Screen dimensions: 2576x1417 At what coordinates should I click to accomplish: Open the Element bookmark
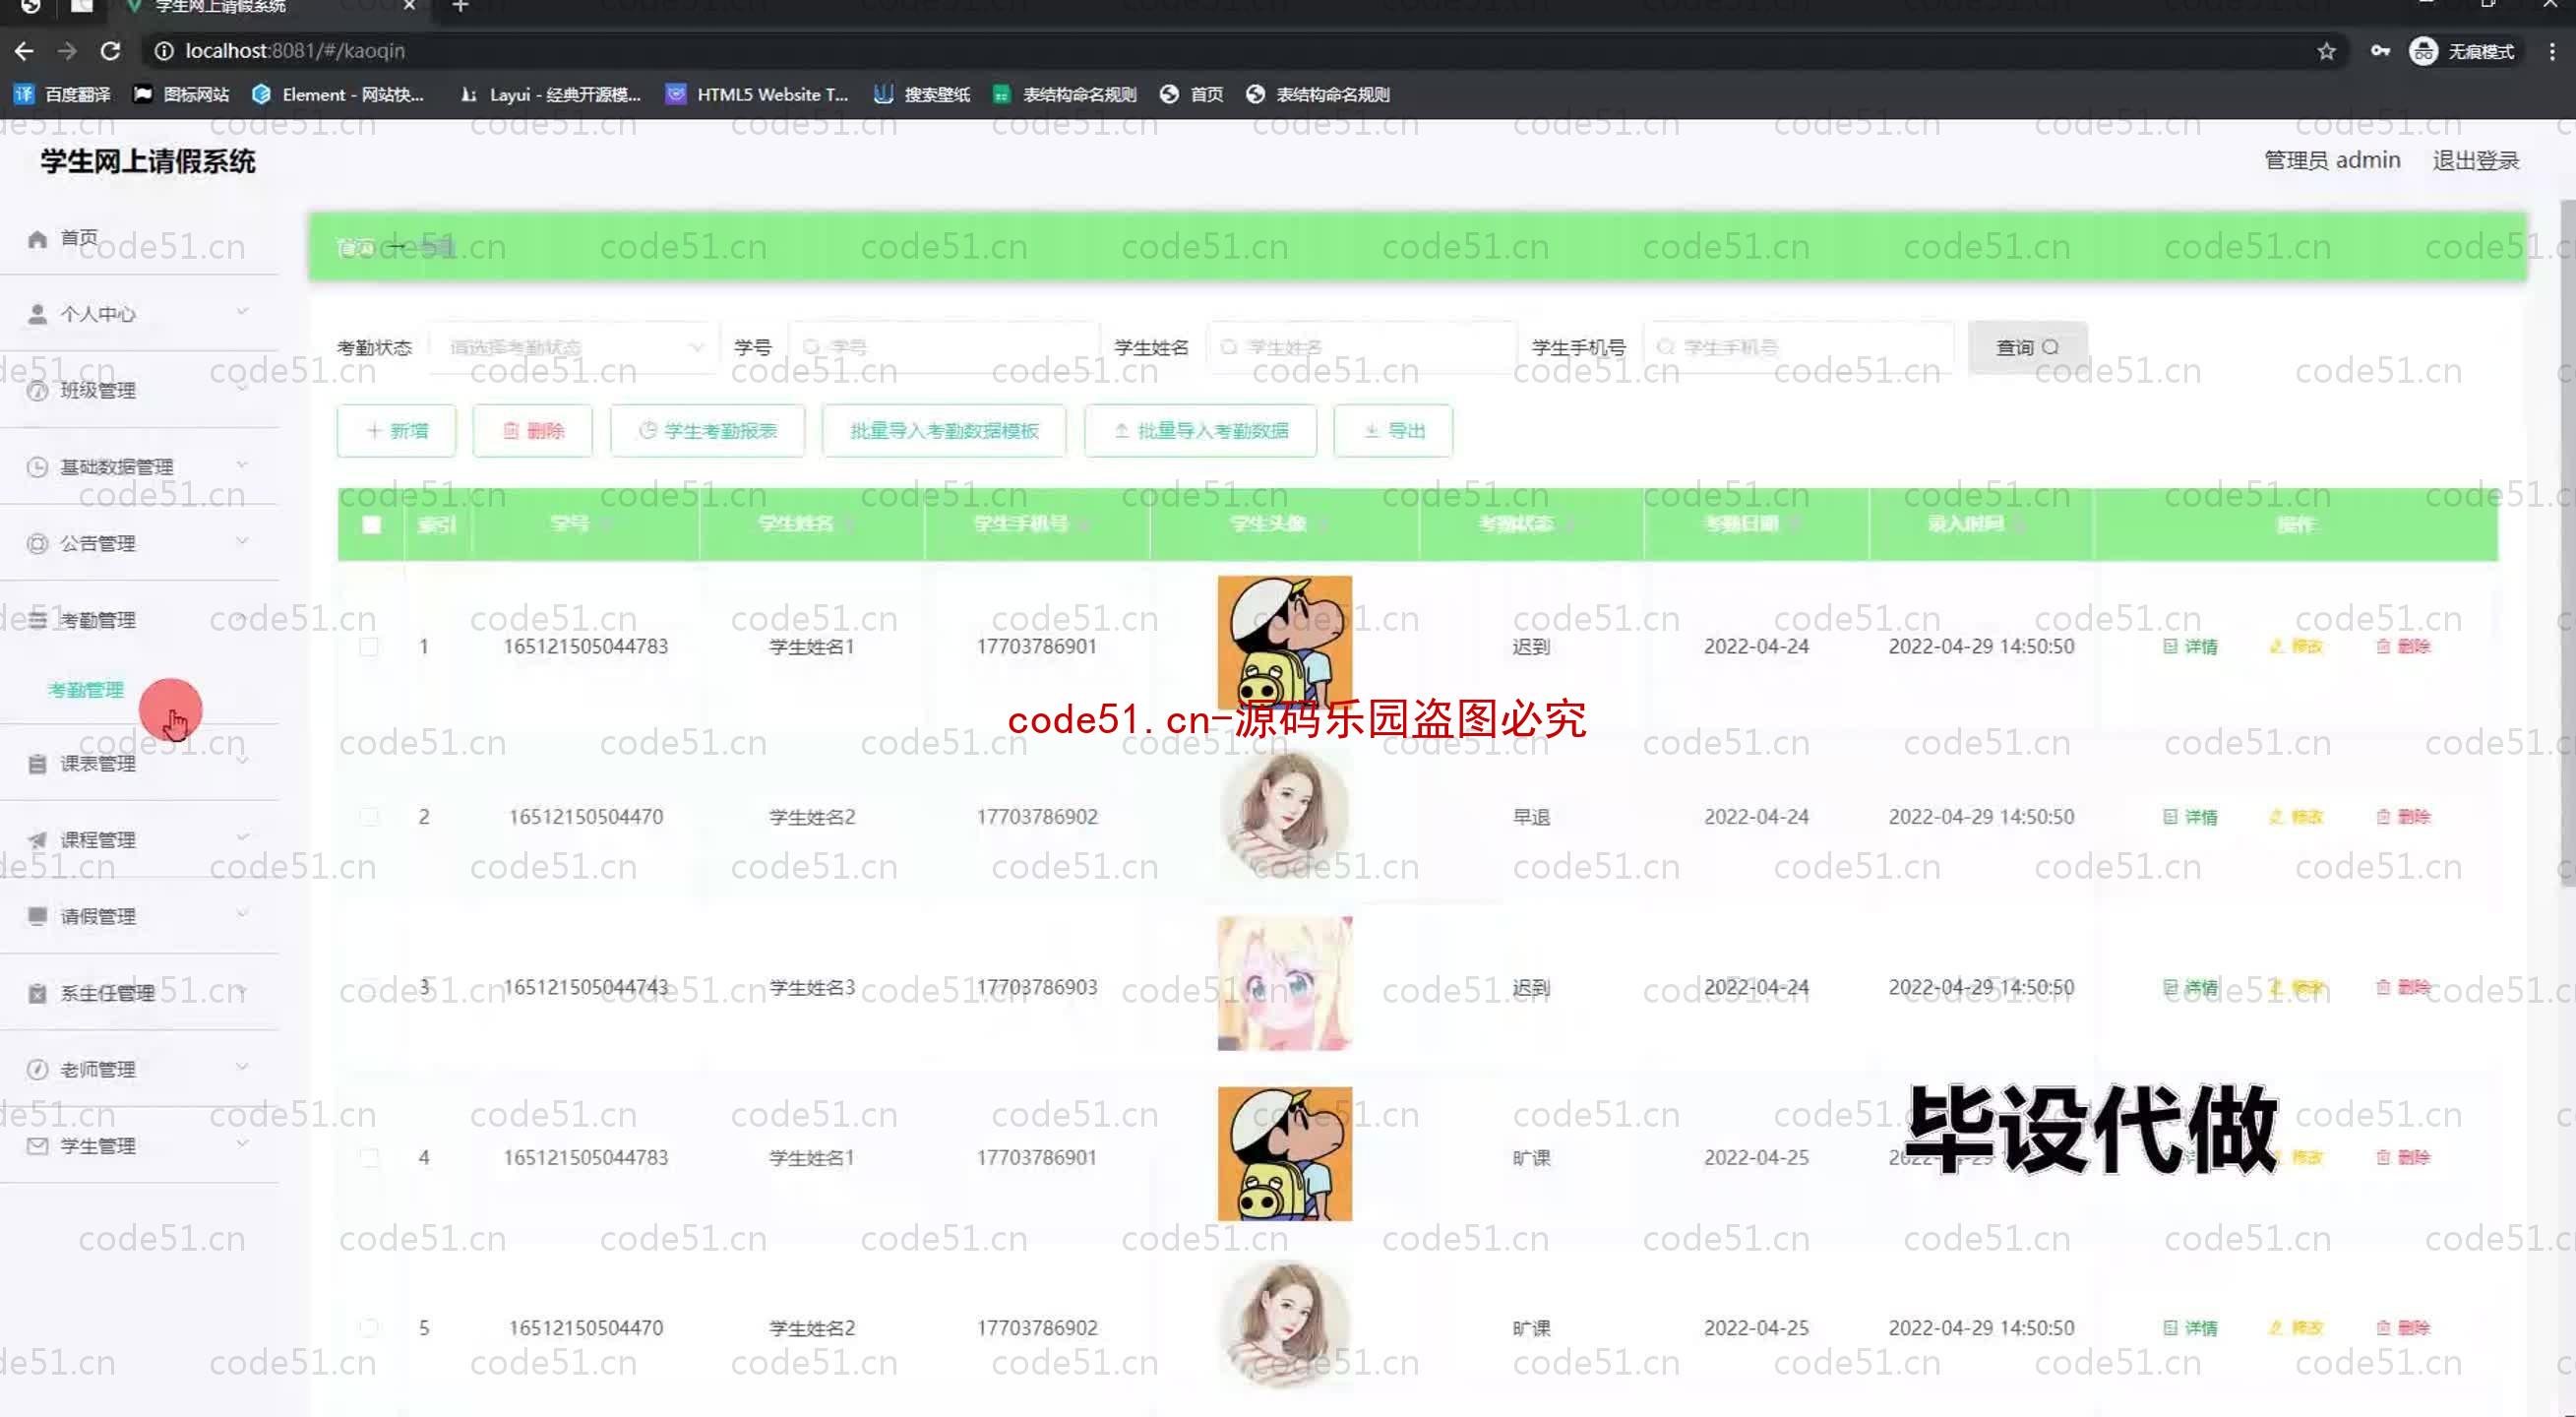click(338, 94)
